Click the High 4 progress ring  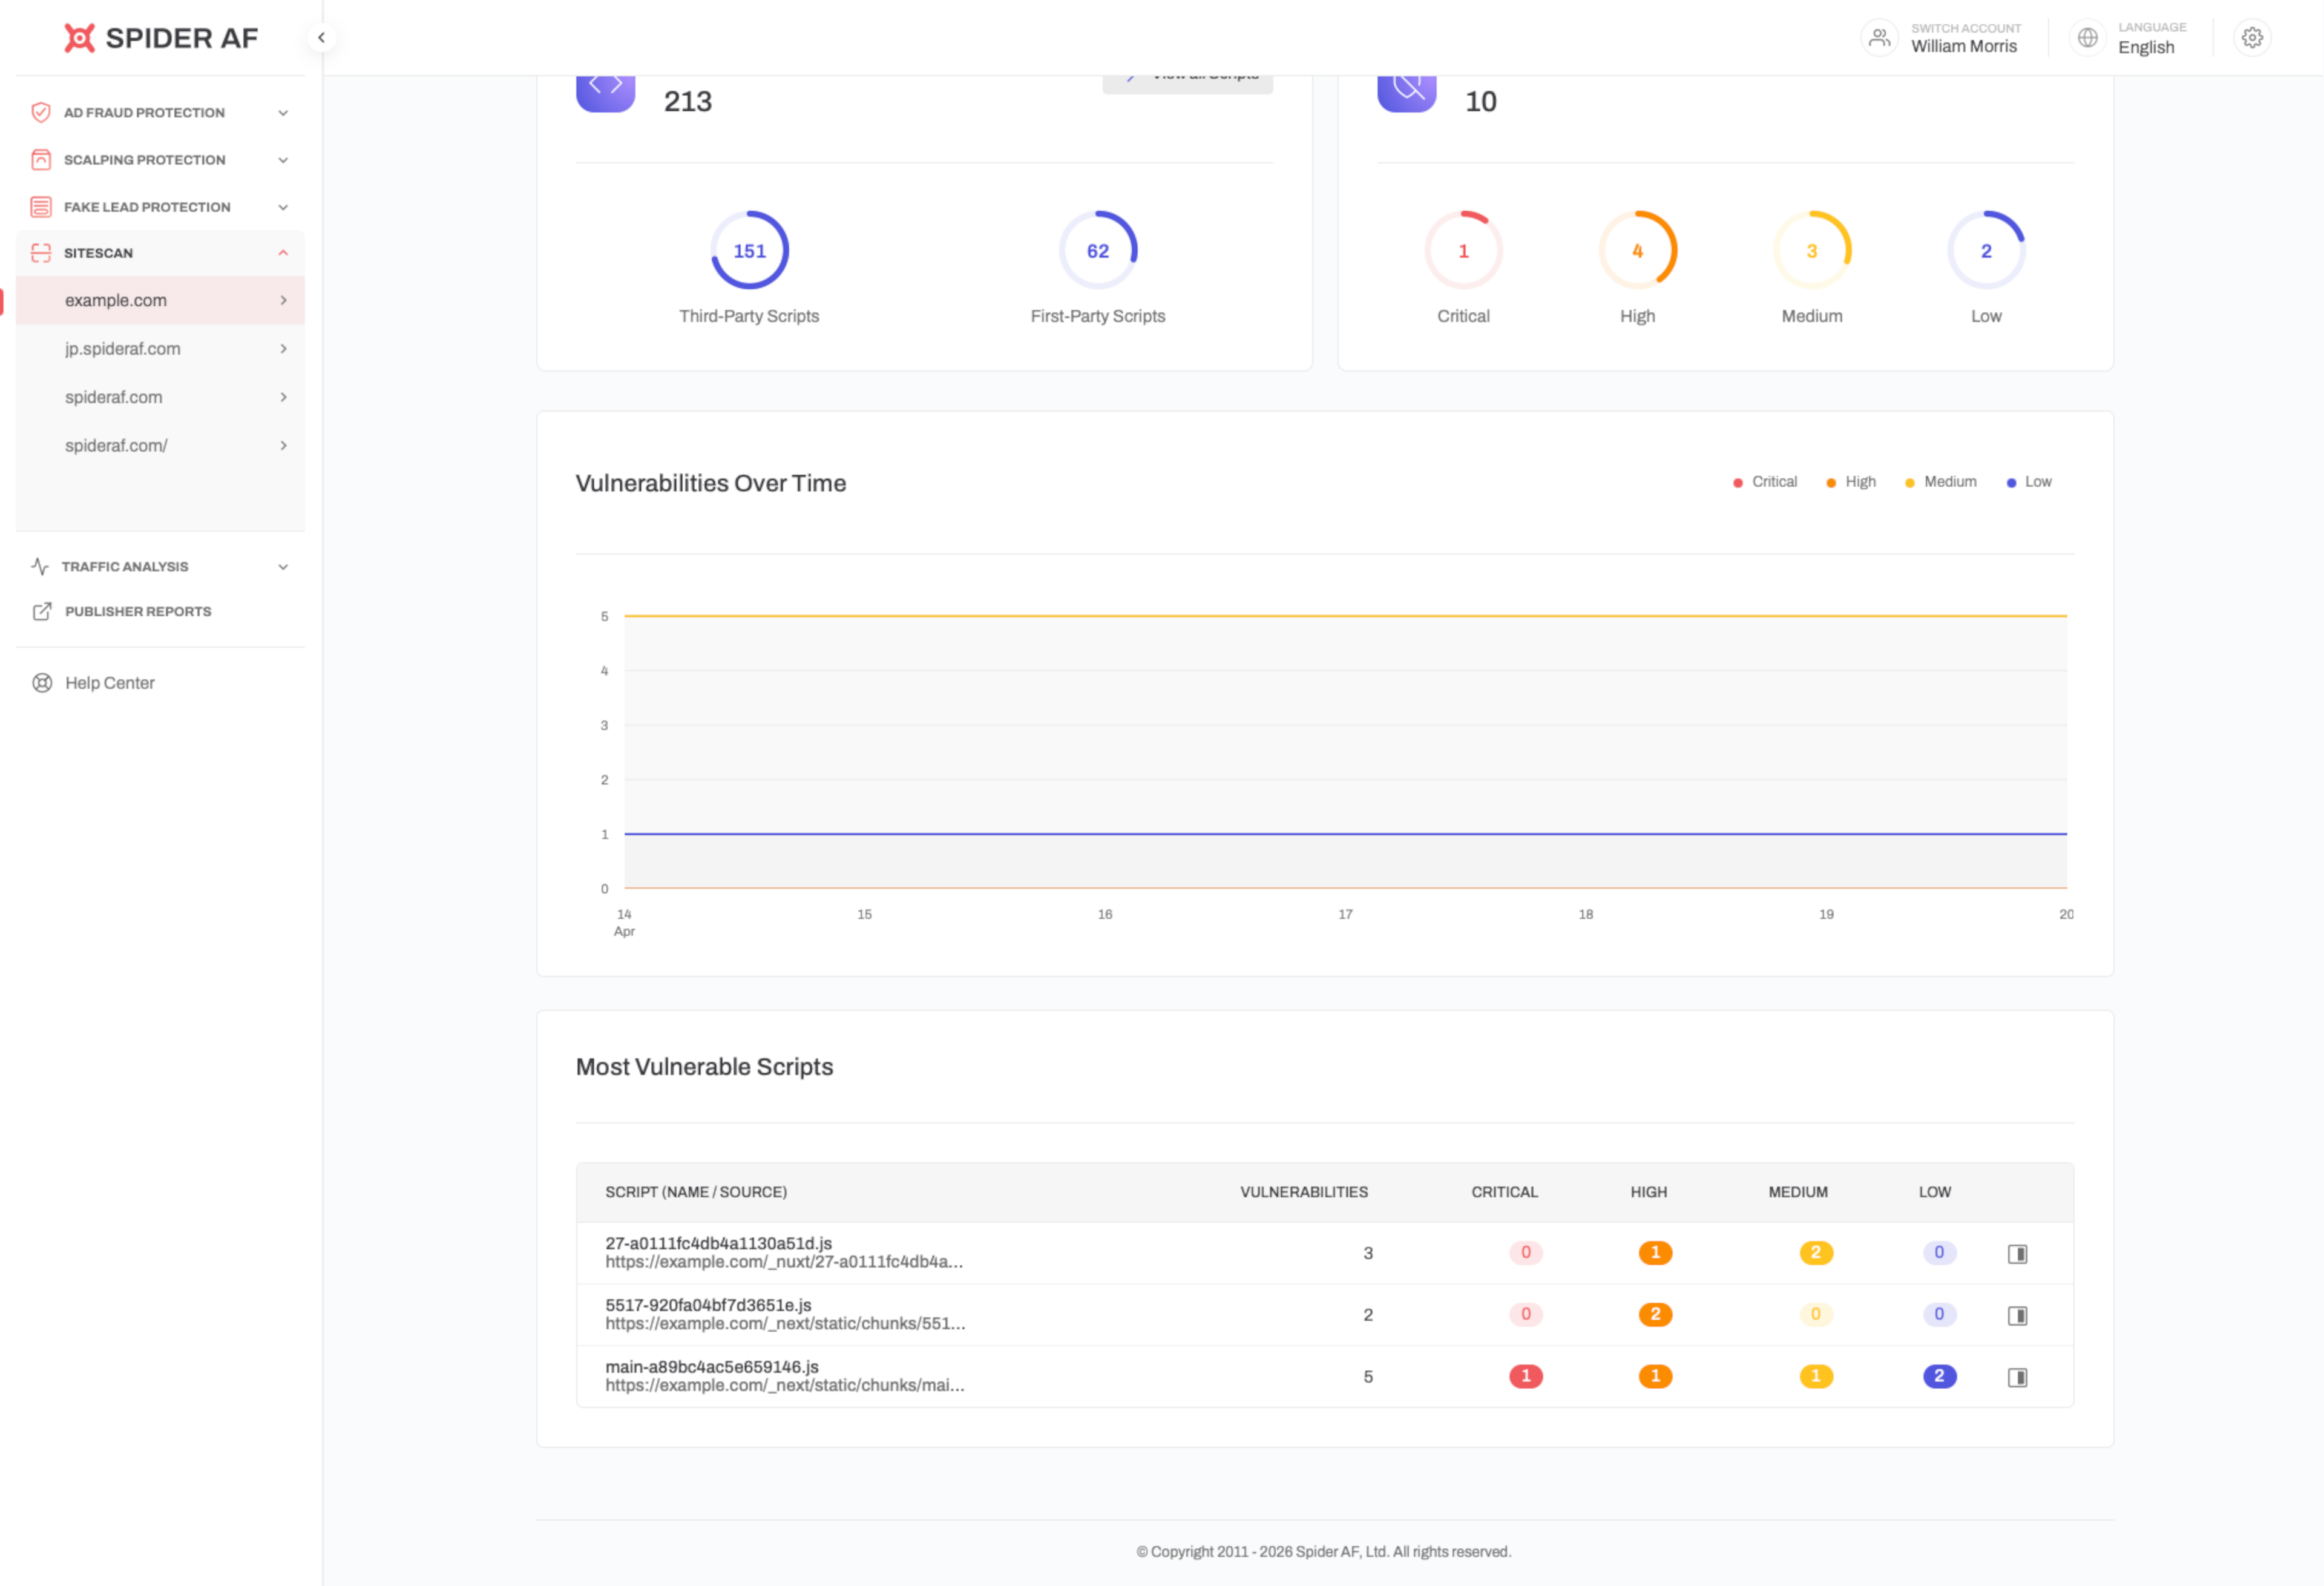[x=1638, y=250]
